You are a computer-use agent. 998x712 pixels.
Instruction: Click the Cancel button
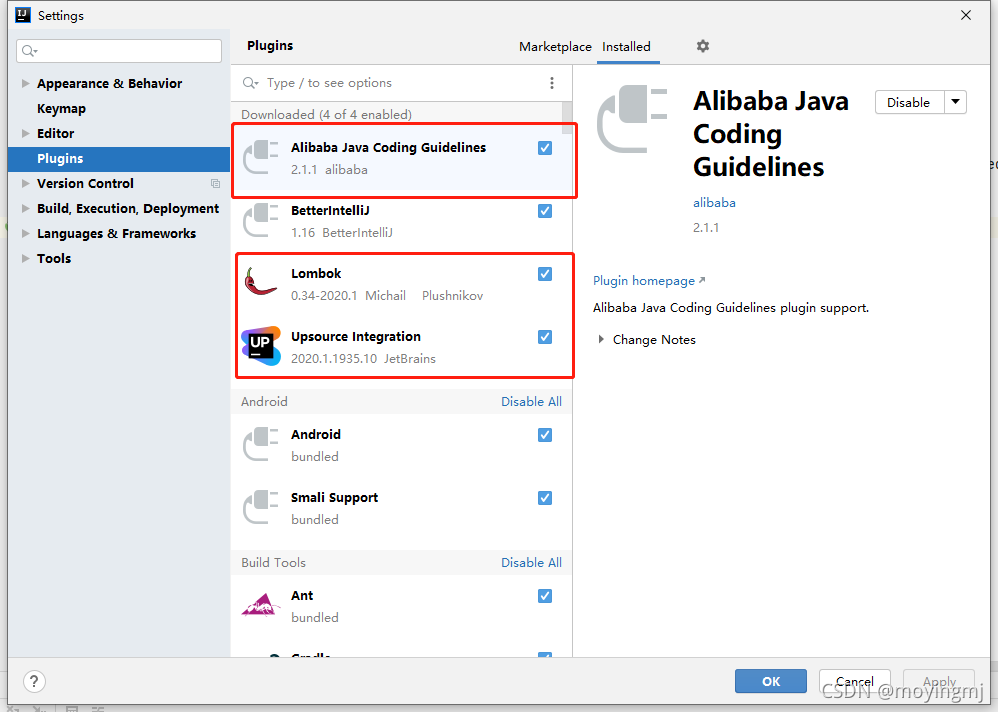click(x=854, y=681)
